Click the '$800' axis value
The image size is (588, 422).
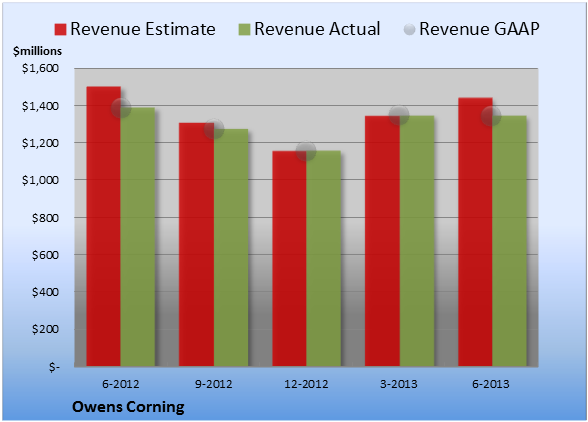coord(45,218)
